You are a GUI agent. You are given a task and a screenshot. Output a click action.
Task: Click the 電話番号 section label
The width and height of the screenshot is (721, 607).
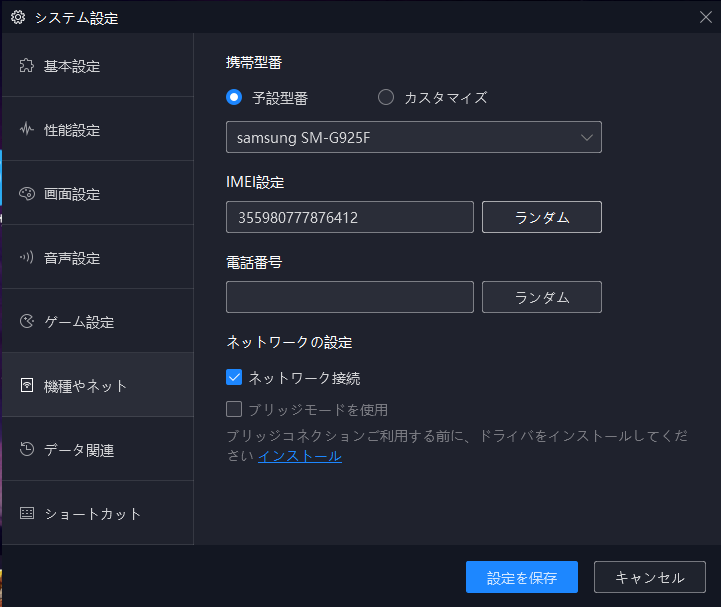pos(254,263)
